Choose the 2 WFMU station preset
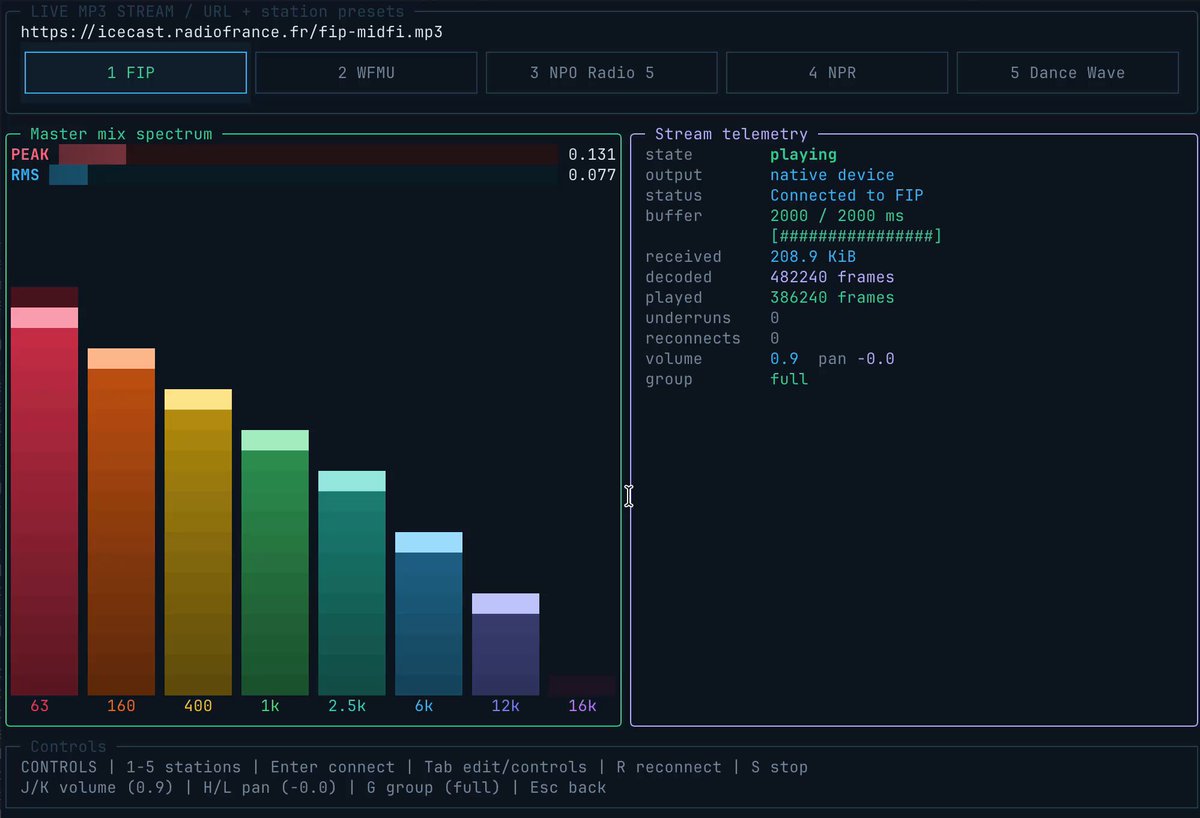 coord(366,73)
